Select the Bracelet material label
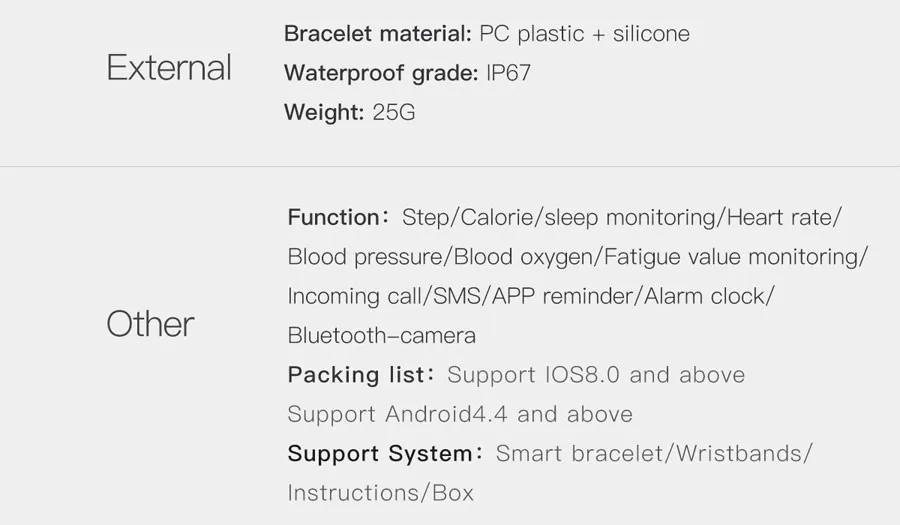The height and width of the screenshot is (525, 900). 378,34
